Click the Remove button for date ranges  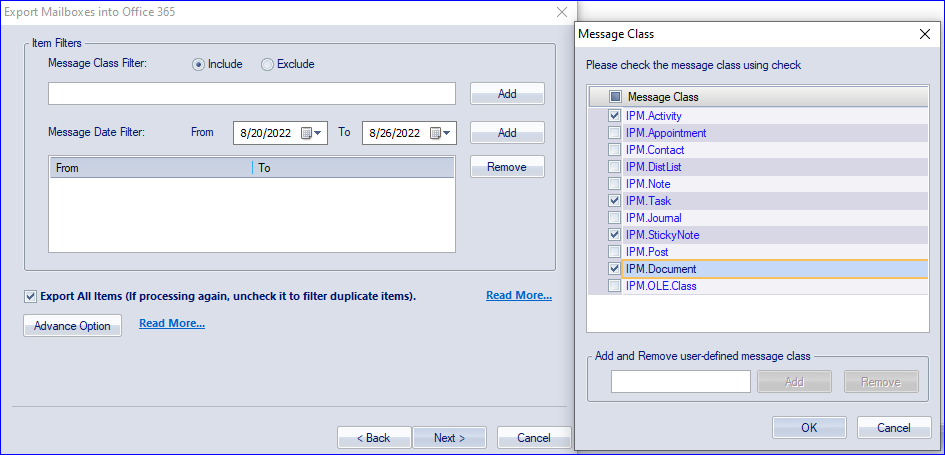(507, 167)
